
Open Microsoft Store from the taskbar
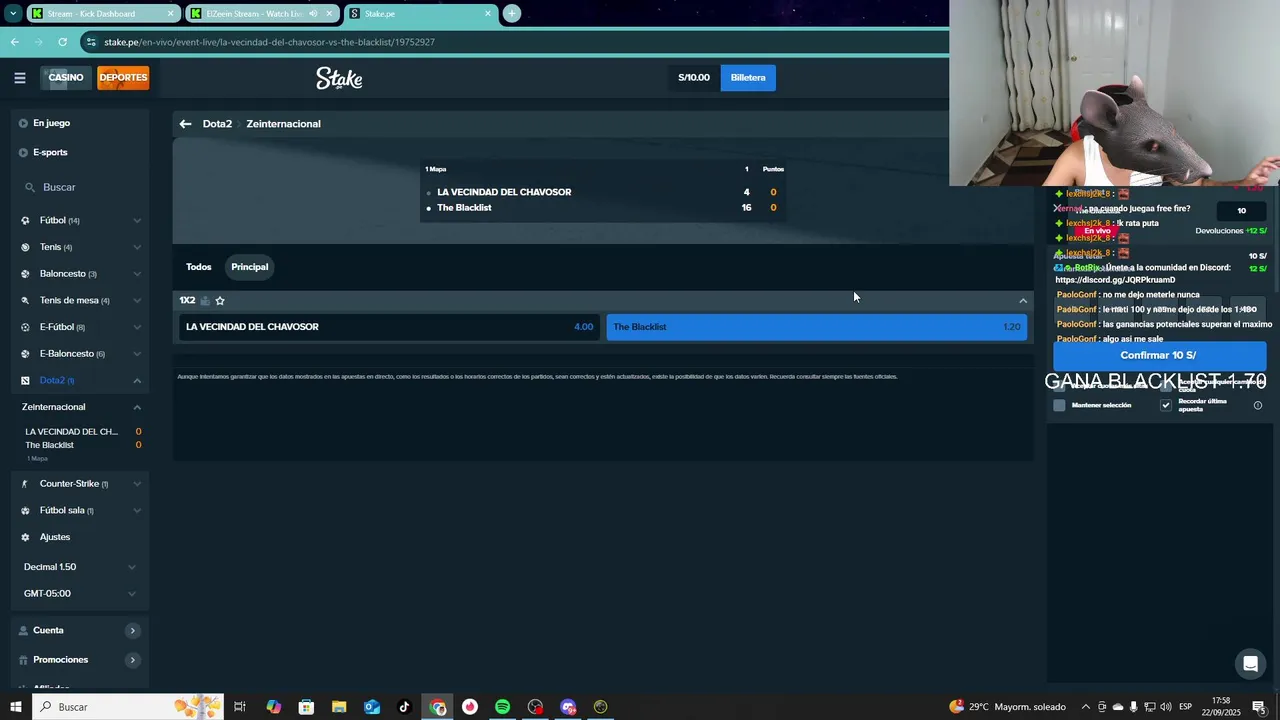click(306, 707)
